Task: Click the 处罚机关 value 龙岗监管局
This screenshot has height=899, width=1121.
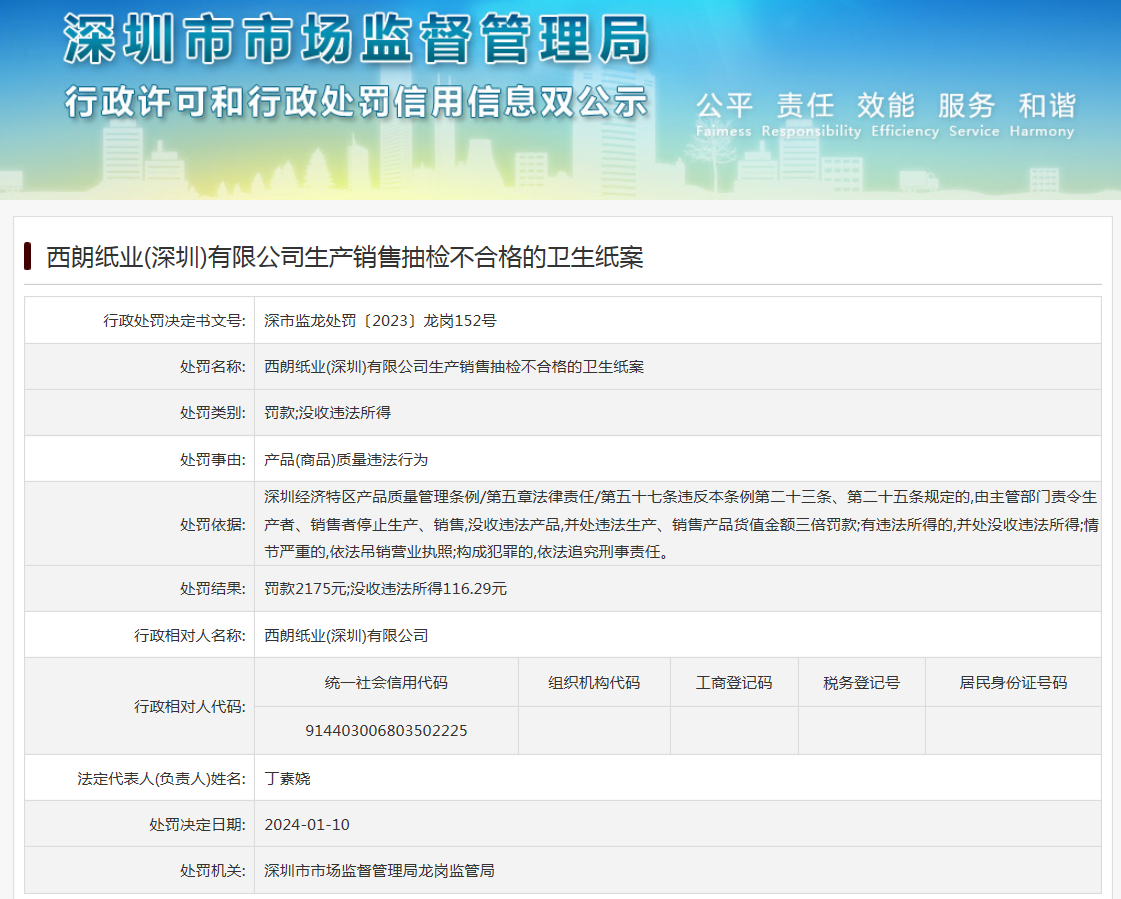Action: [x=379, y=871]
